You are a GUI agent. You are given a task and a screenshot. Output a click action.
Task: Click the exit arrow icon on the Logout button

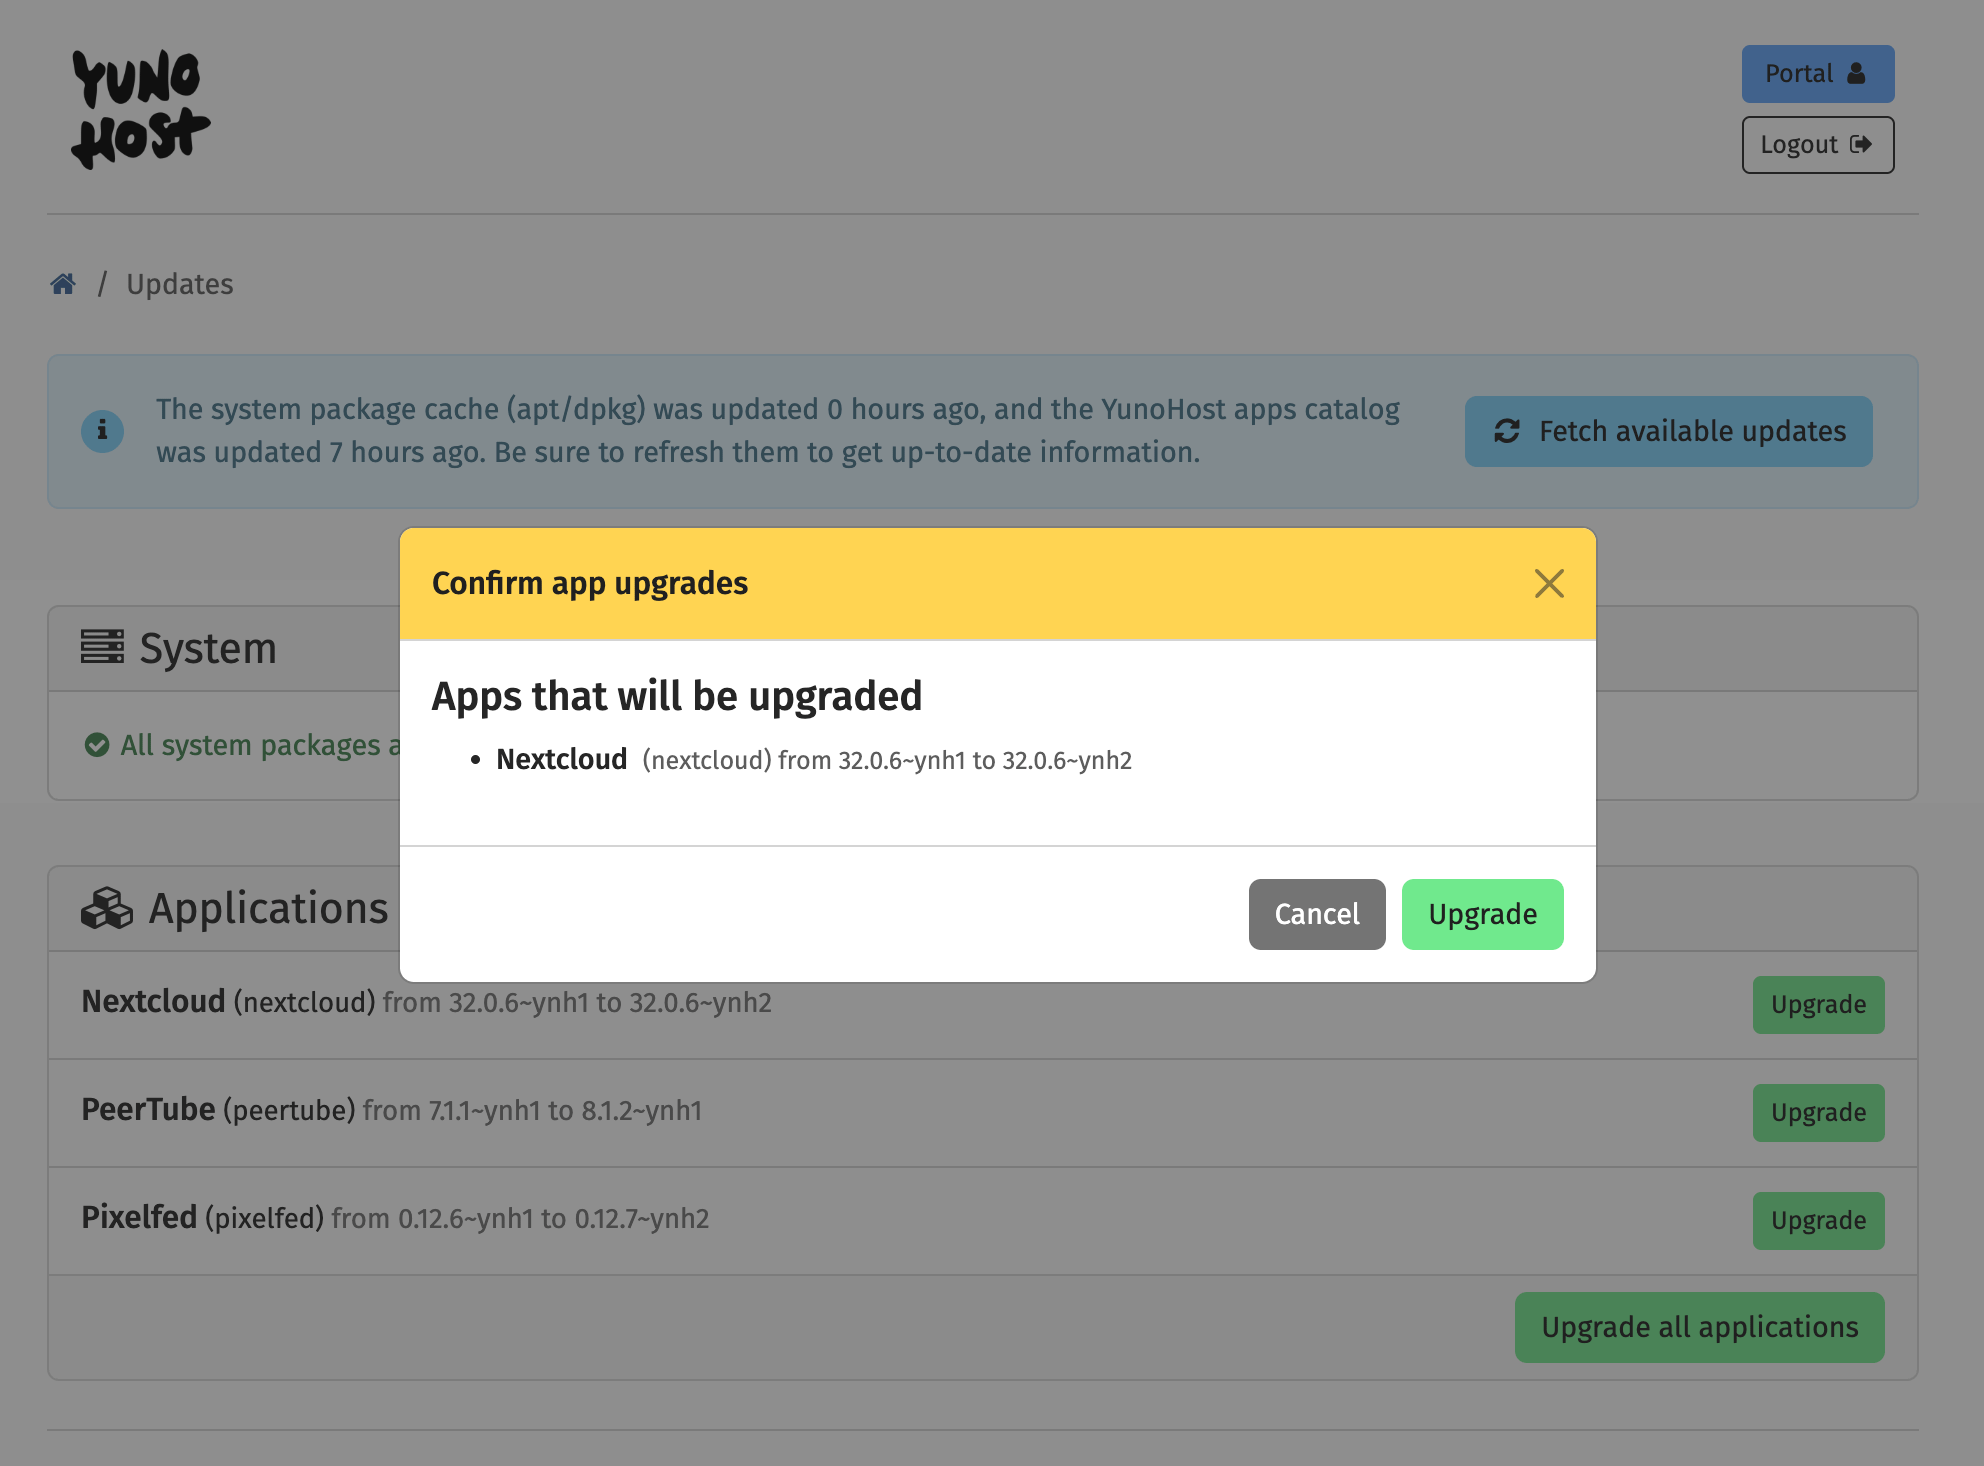(1861, 143)
